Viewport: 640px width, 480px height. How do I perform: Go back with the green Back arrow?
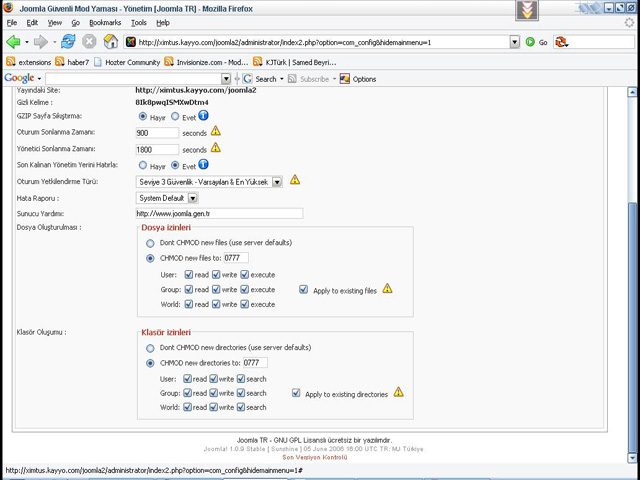point(13,42)
